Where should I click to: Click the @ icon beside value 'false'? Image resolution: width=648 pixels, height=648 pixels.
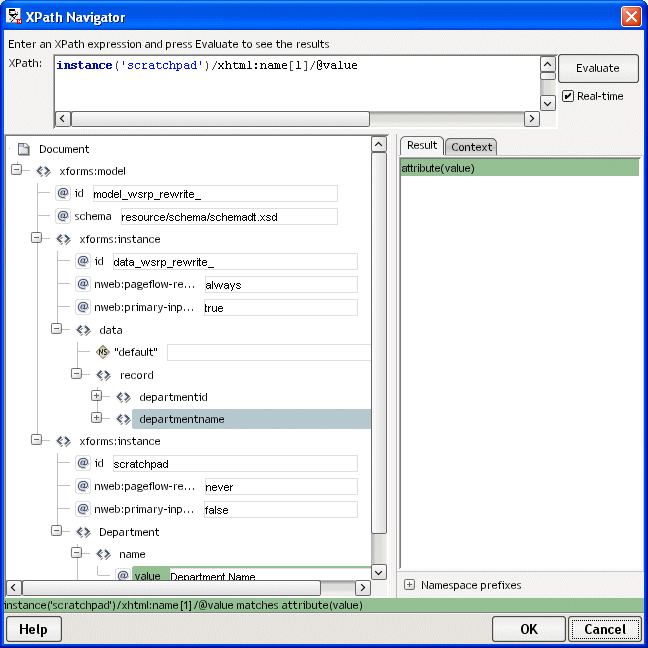click(x=83, y=509)
